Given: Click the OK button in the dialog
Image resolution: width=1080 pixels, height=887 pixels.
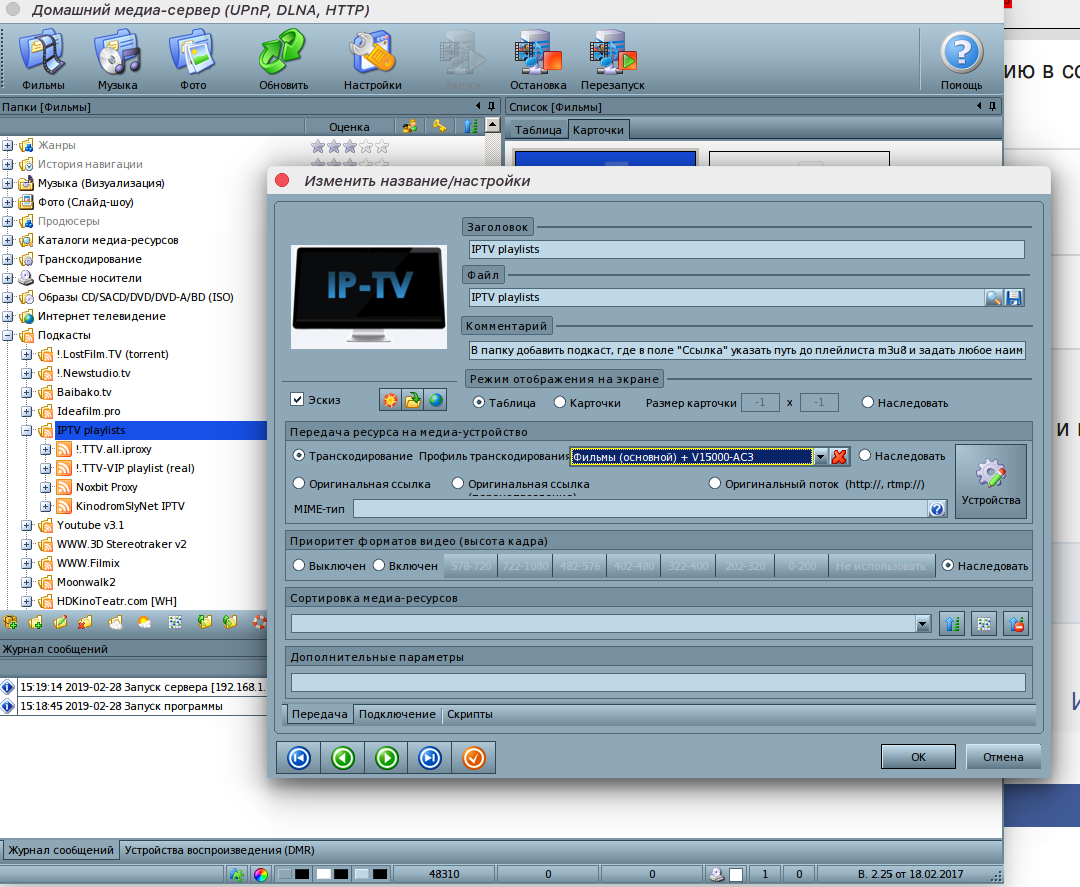Looking at the screenshot, I should [x=918, y=757].
